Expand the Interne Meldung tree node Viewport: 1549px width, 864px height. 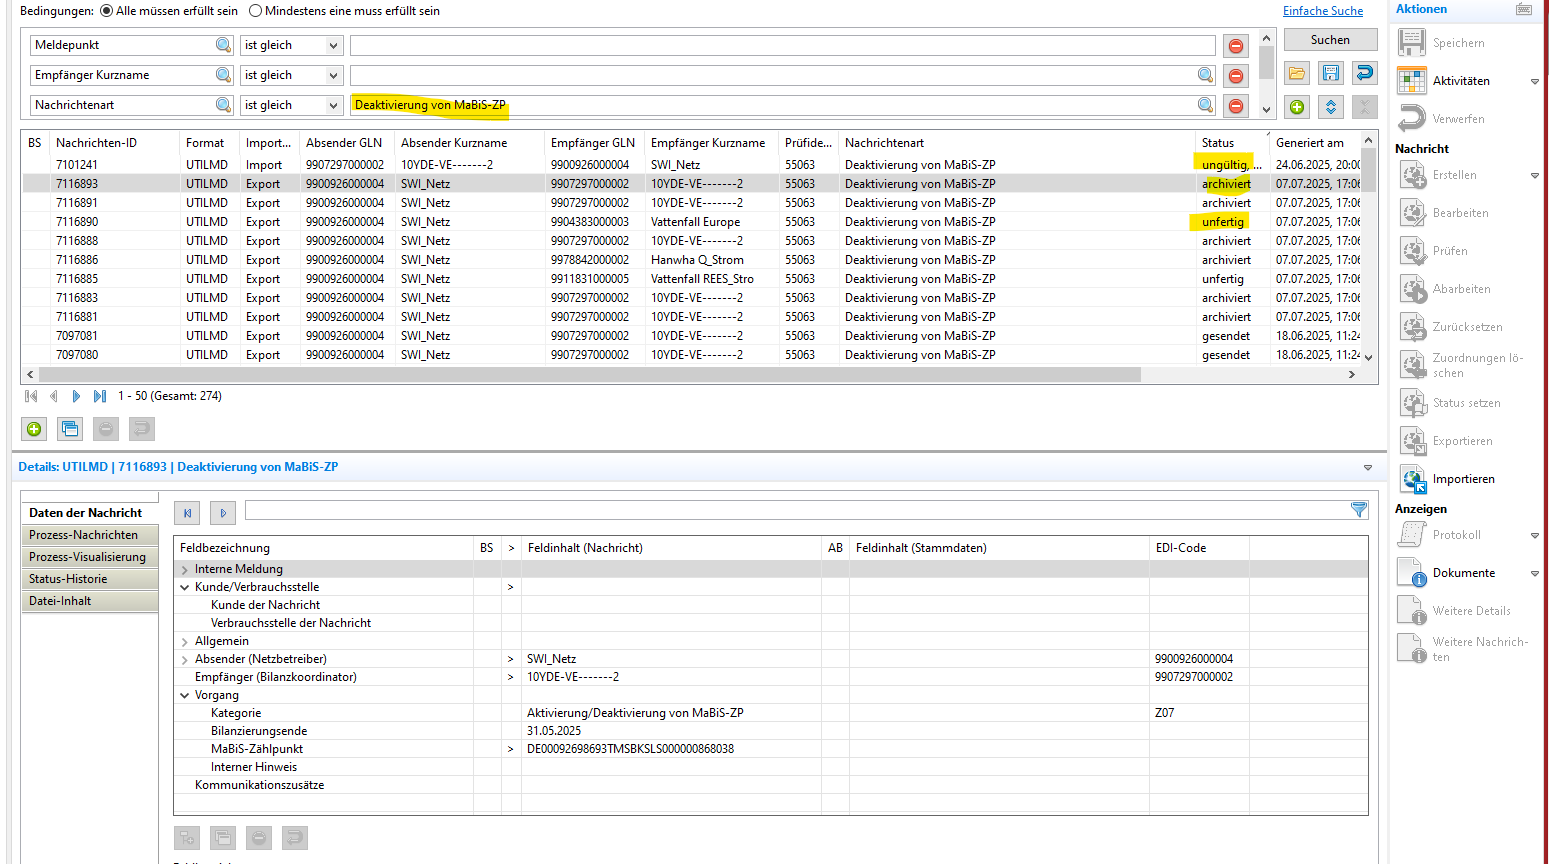click(x=185, y=569)
